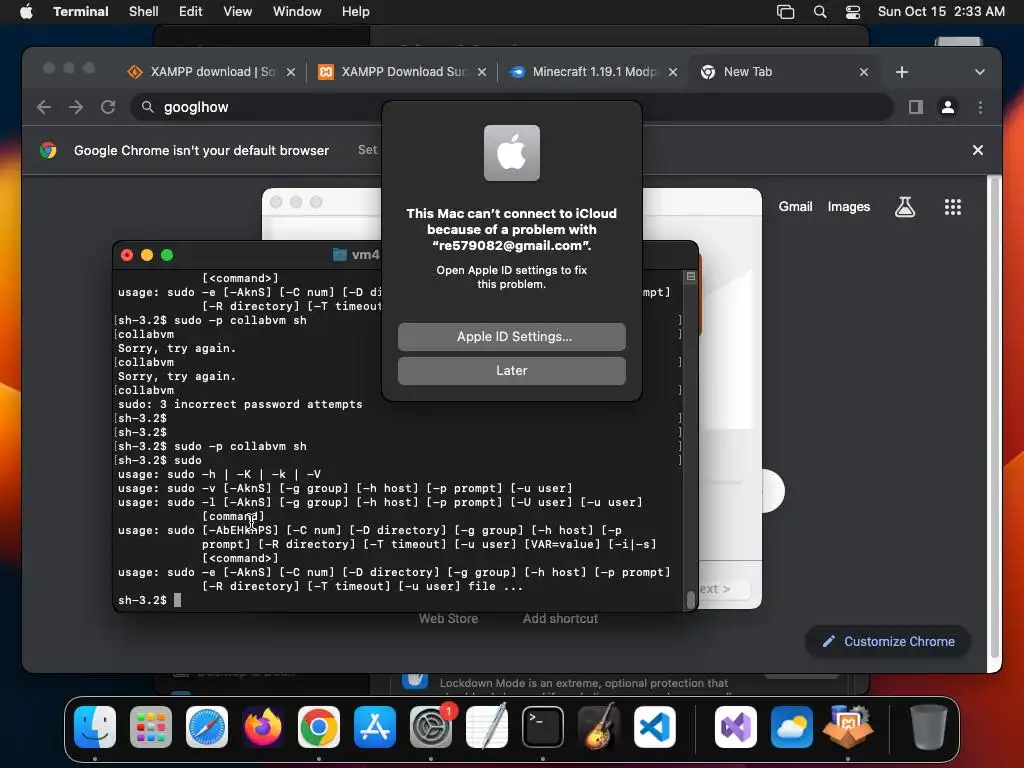Open Visual Studio Code dock icon

pos(654,726)
